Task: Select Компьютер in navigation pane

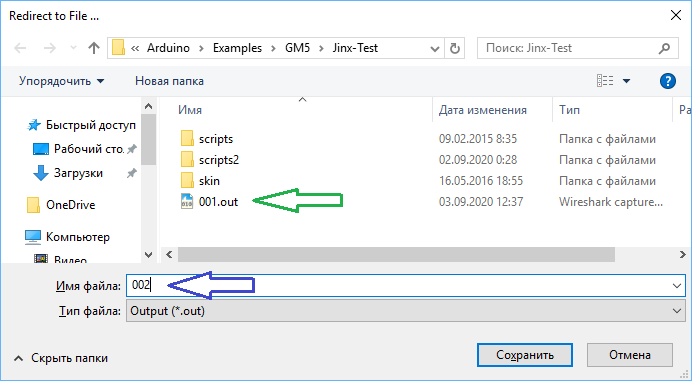Action: coord(68,237)
